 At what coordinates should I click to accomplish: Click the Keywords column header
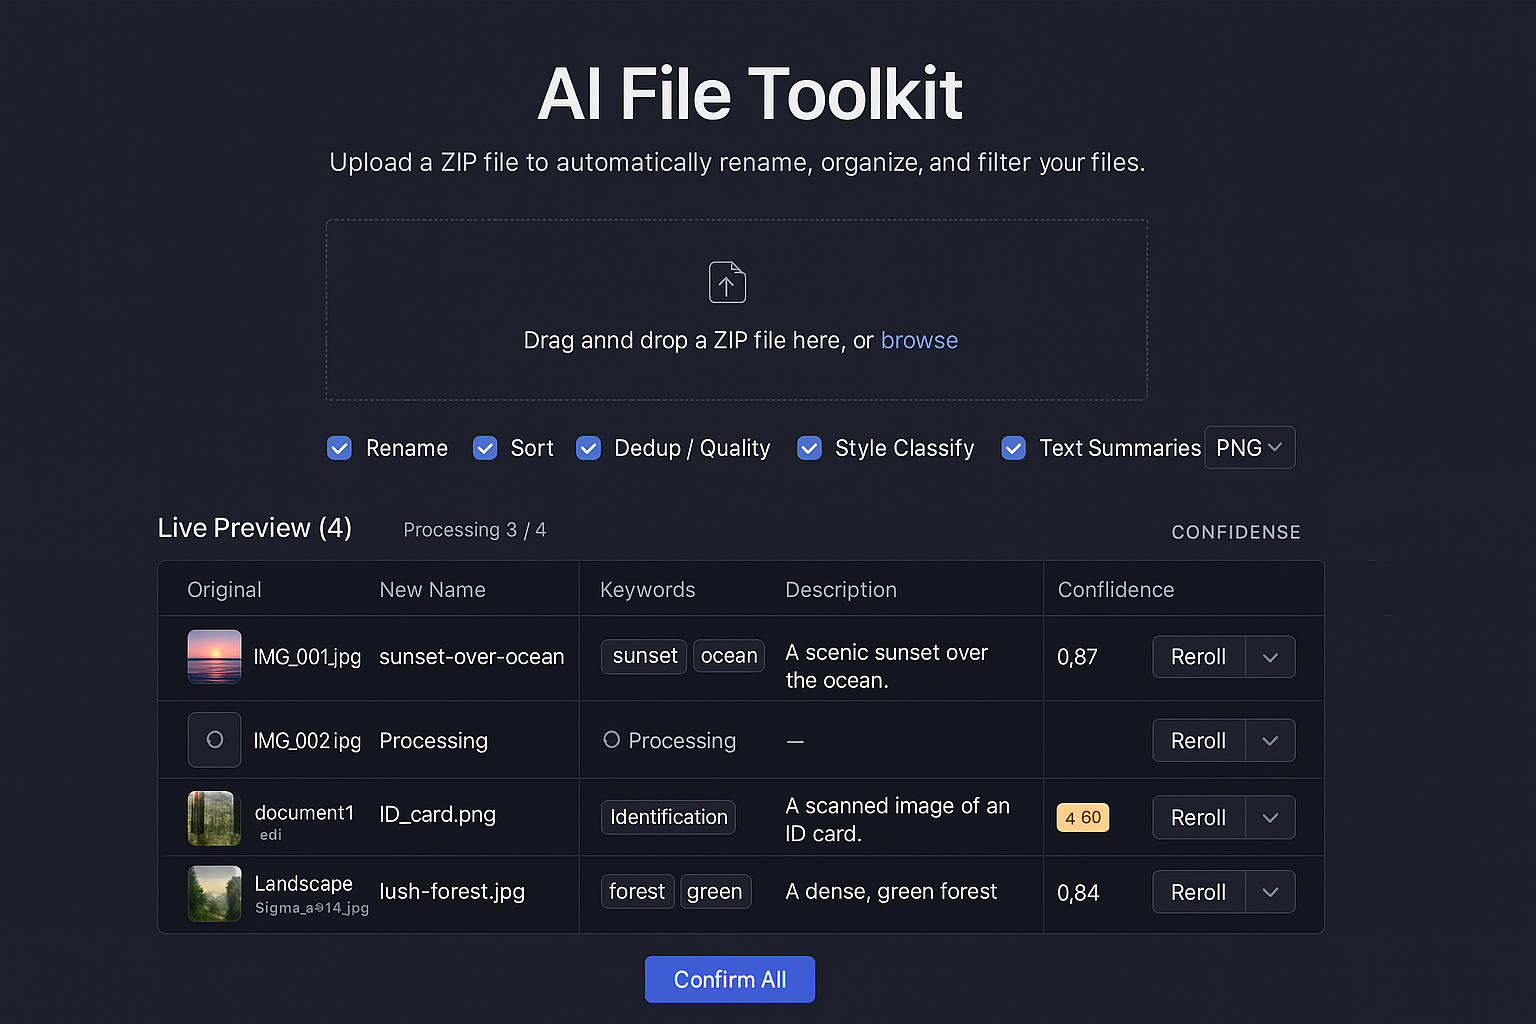pyautogui.click(x=647, y=589)
